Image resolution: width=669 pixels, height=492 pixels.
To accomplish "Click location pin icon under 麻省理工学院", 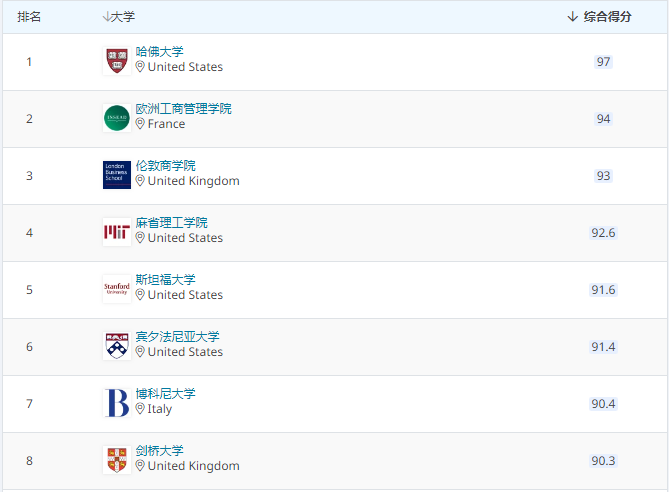I will click(140, 238).
